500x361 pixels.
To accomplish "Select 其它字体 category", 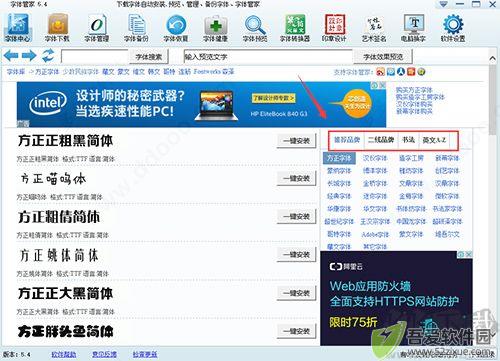I will pyautogui.click(x=375, y=247).
